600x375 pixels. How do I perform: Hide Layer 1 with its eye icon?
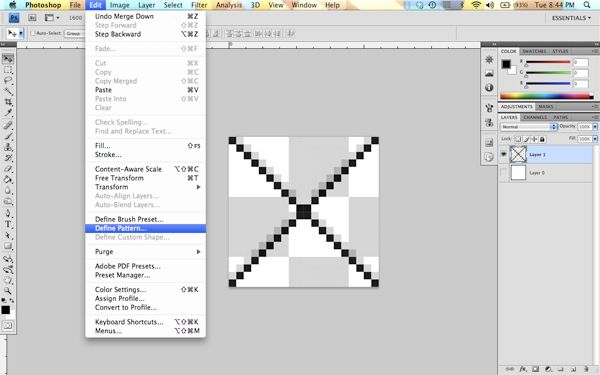pos(504,155)
